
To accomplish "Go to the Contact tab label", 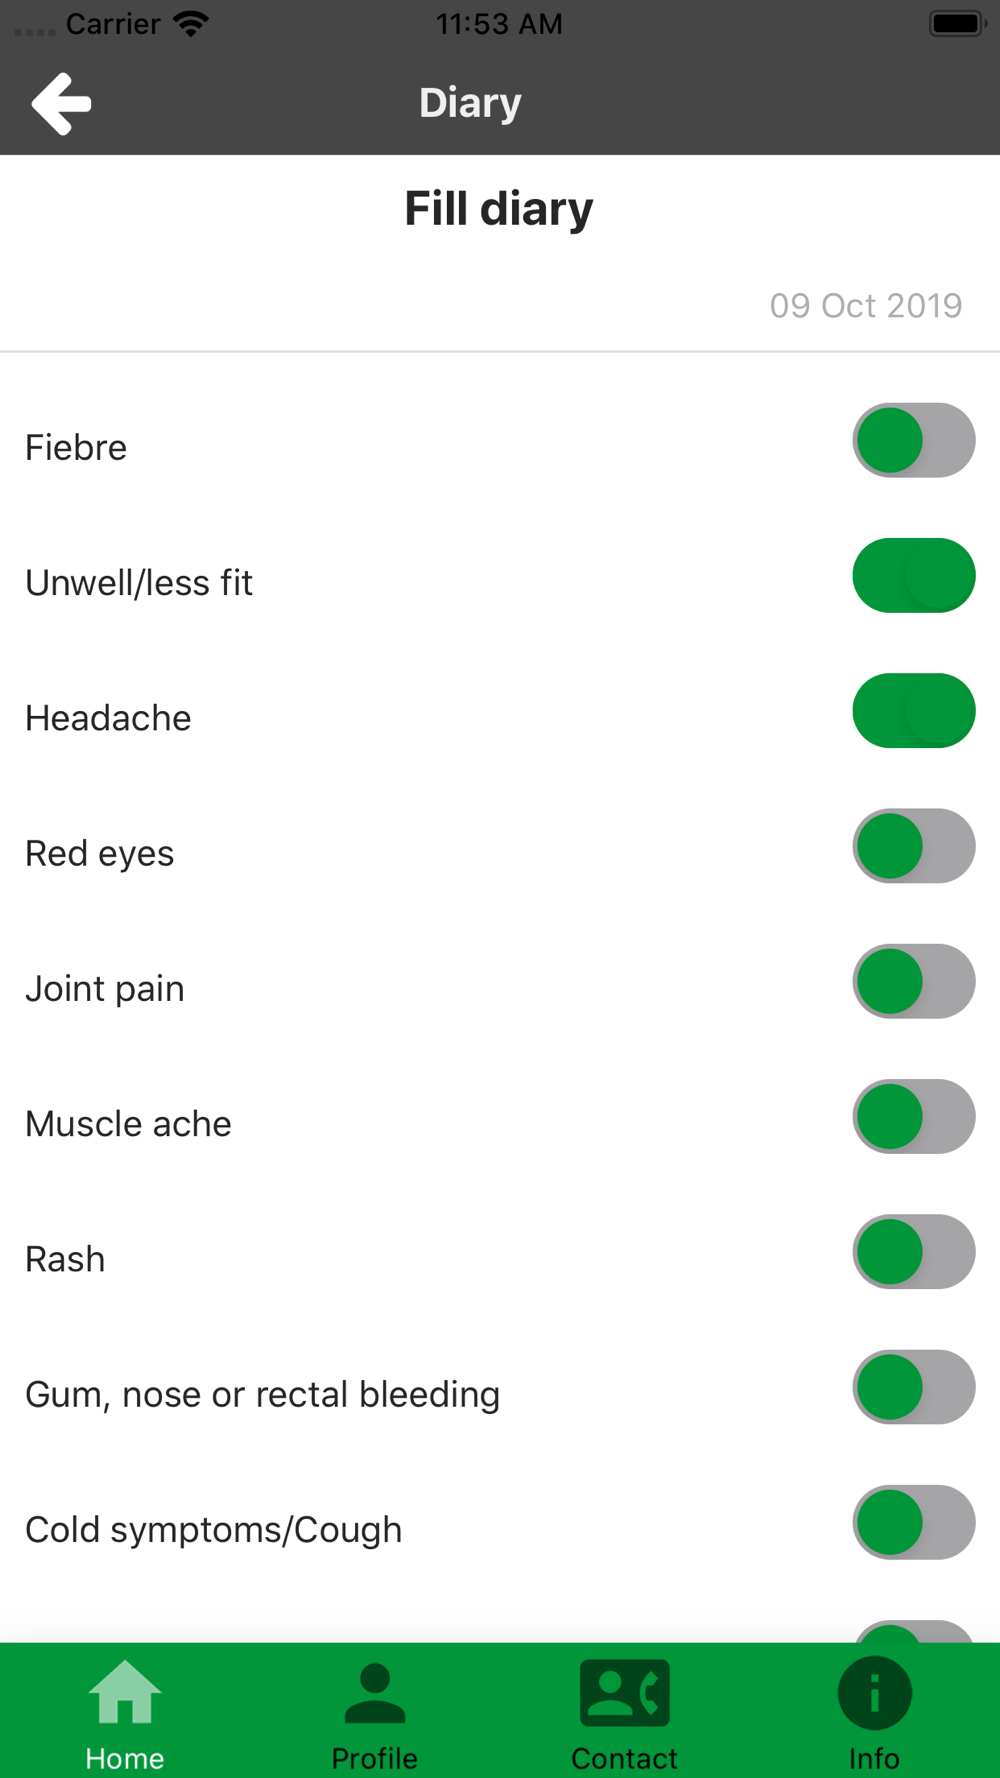I will tap(625, 1758).
